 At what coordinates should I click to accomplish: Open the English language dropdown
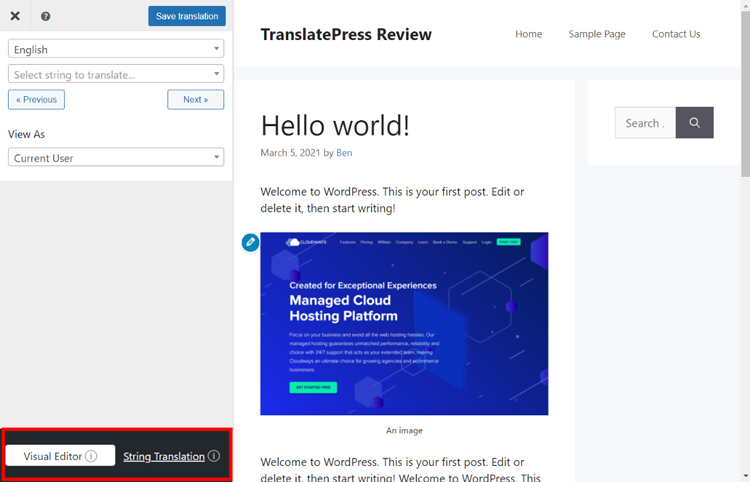point(116,49)
